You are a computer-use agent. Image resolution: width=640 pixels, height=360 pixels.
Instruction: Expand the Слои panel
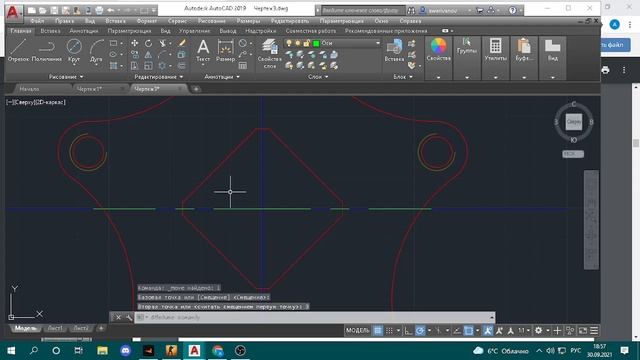[x=318, y=77]
